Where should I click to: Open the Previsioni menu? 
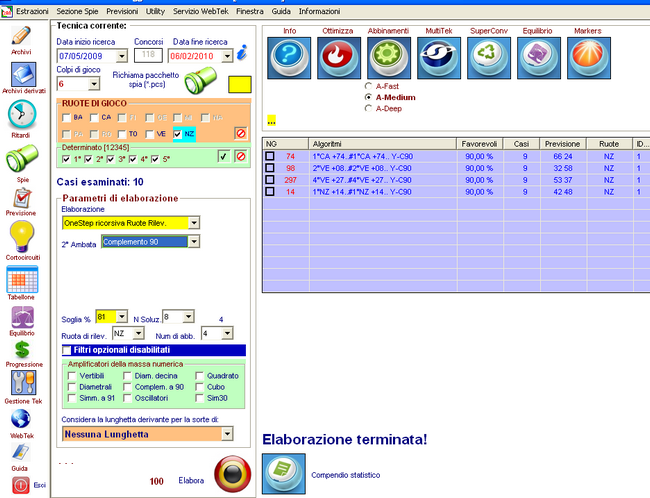pyautogui.click(x=122, y=12)
